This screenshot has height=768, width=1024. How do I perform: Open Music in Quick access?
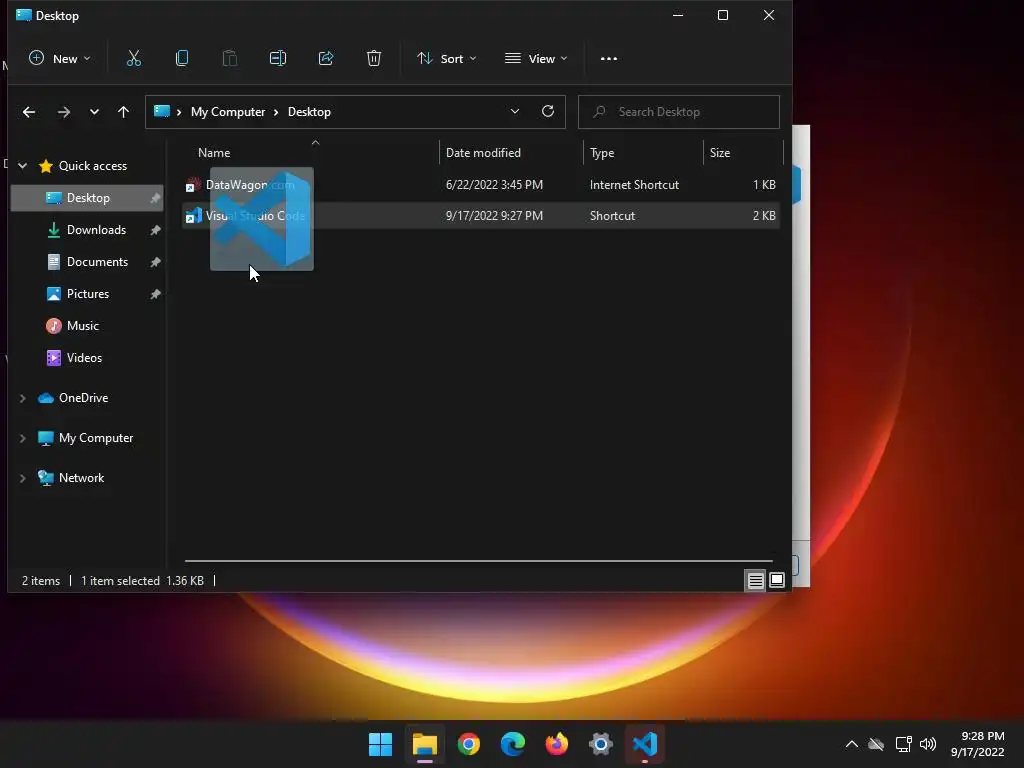82,326
